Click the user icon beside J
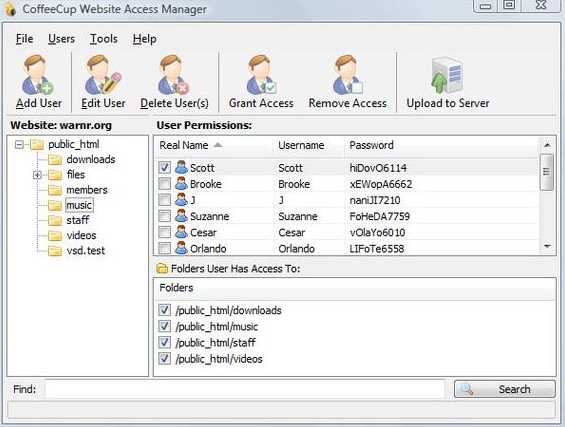565x427 pixels. (x=181, y=200)
